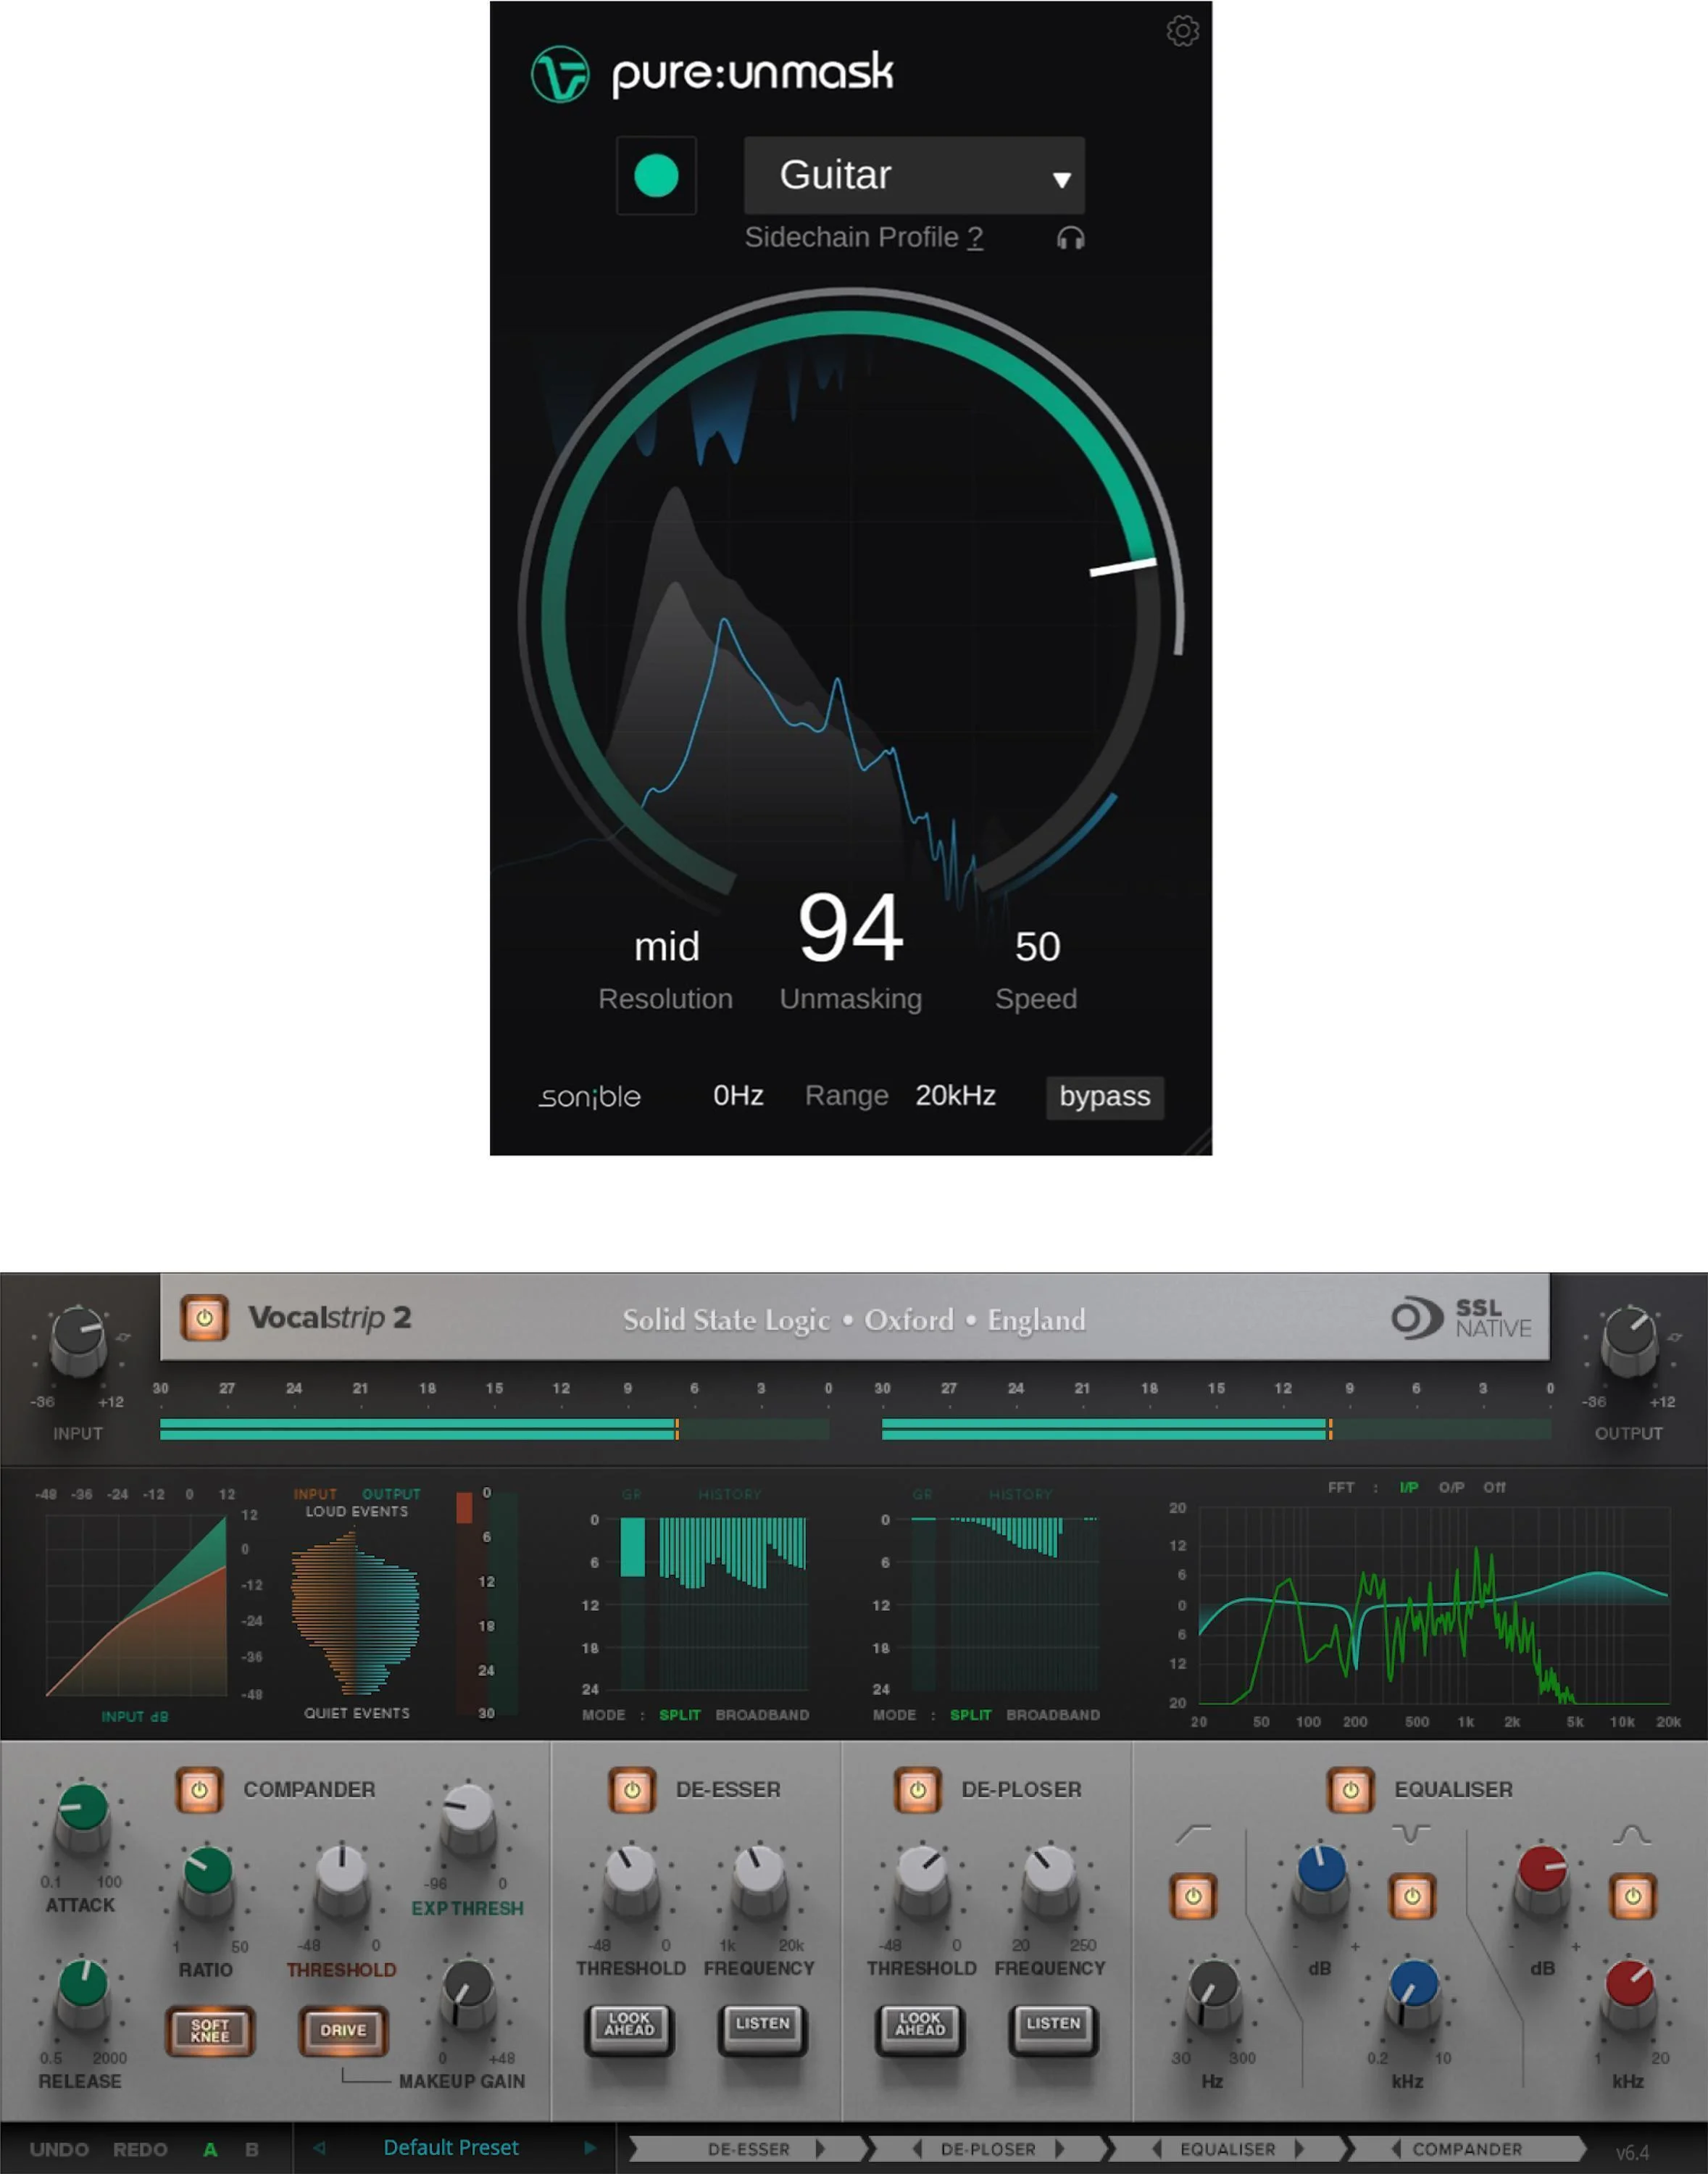
Task: Select the 'mid' Resolution value
Action: tap(666, 946)
